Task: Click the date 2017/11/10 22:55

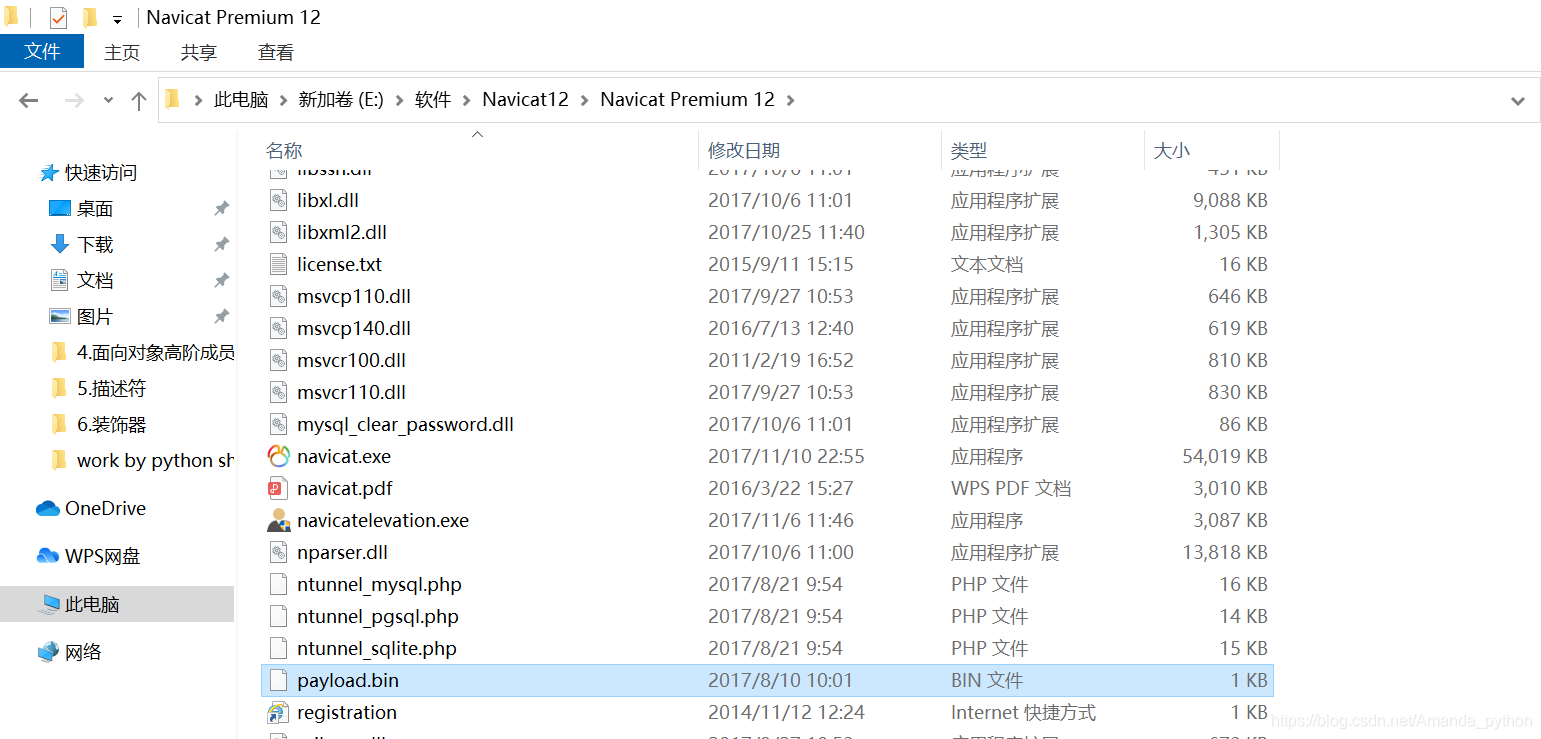Action: [786, 456]
